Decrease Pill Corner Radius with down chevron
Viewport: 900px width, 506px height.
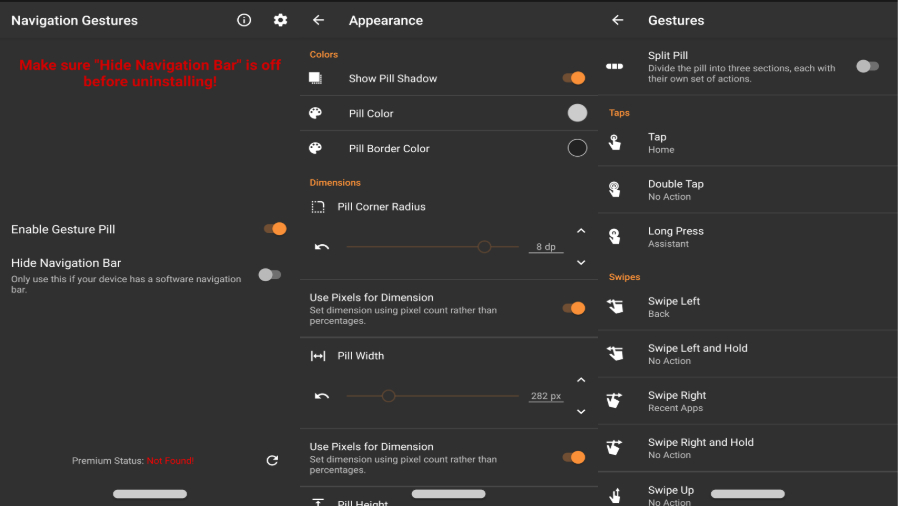click(581, 263)
